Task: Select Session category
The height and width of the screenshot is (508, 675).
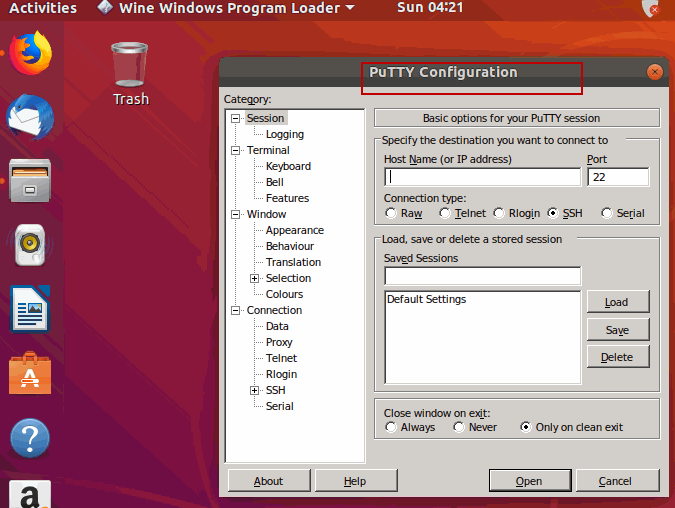Action: click(265, 118)
